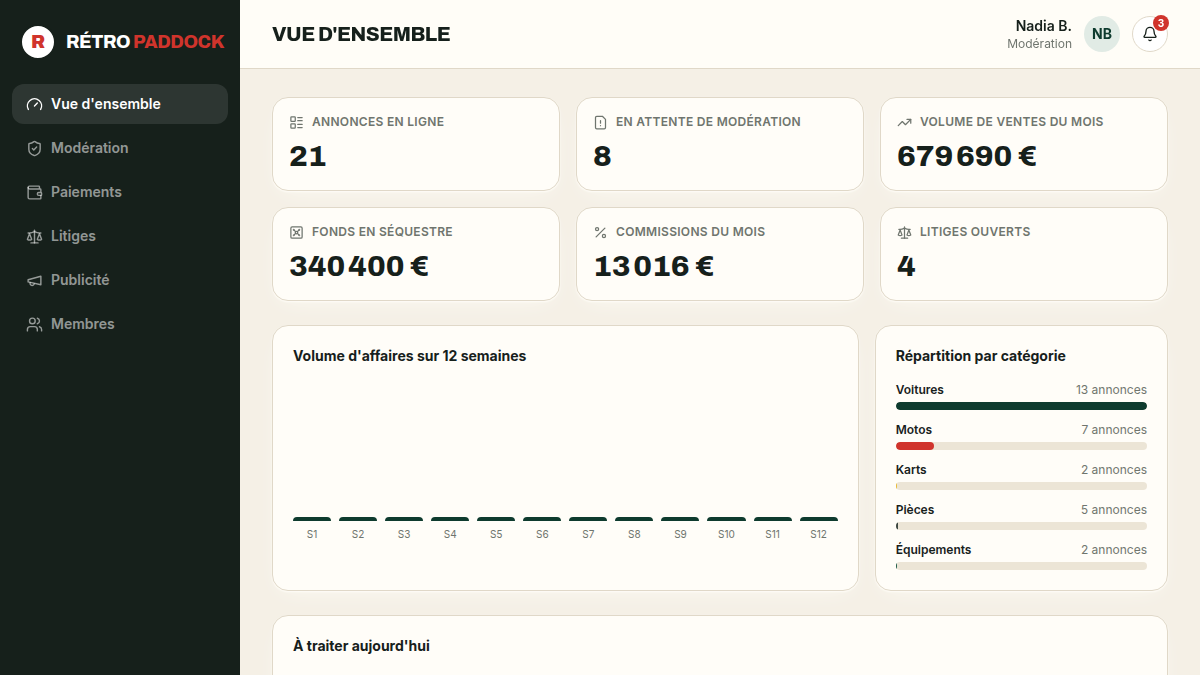
Task: Click the list icon on Annonces en ligne card
Action: (x=296, y=122)
